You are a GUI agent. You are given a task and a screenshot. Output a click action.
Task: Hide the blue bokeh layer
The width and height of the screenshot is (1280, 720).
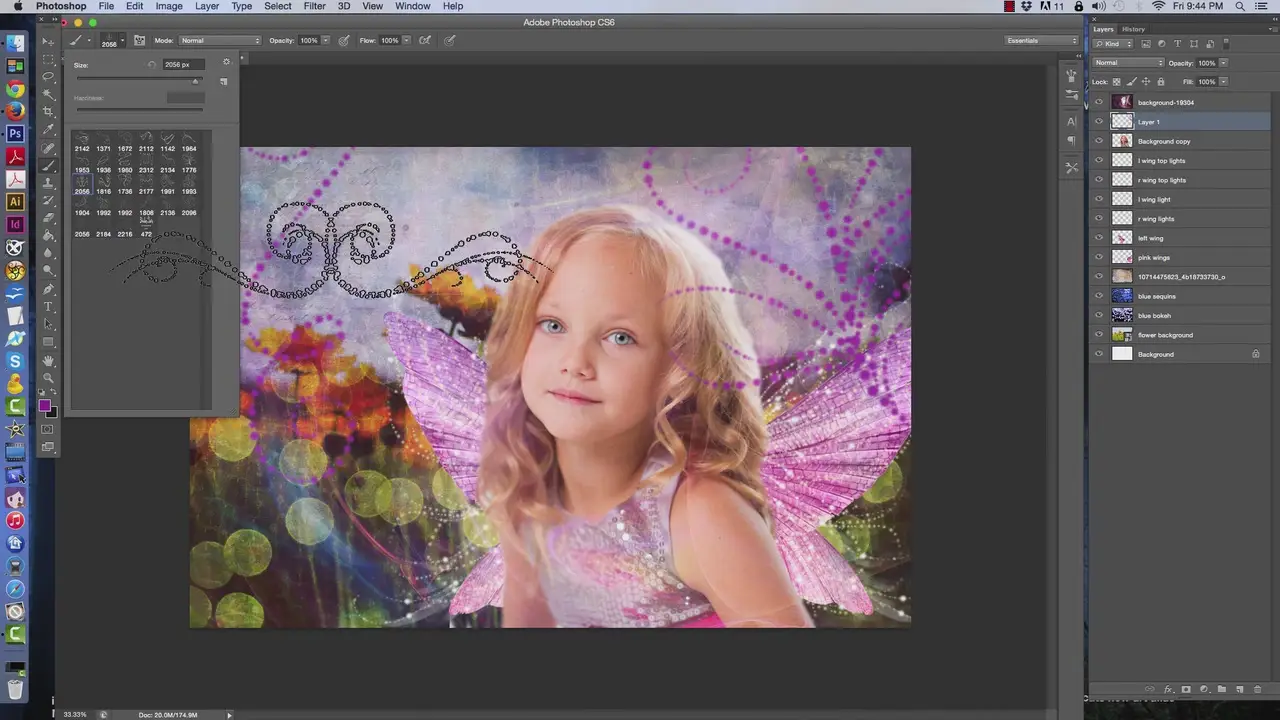coord(1099,315)
